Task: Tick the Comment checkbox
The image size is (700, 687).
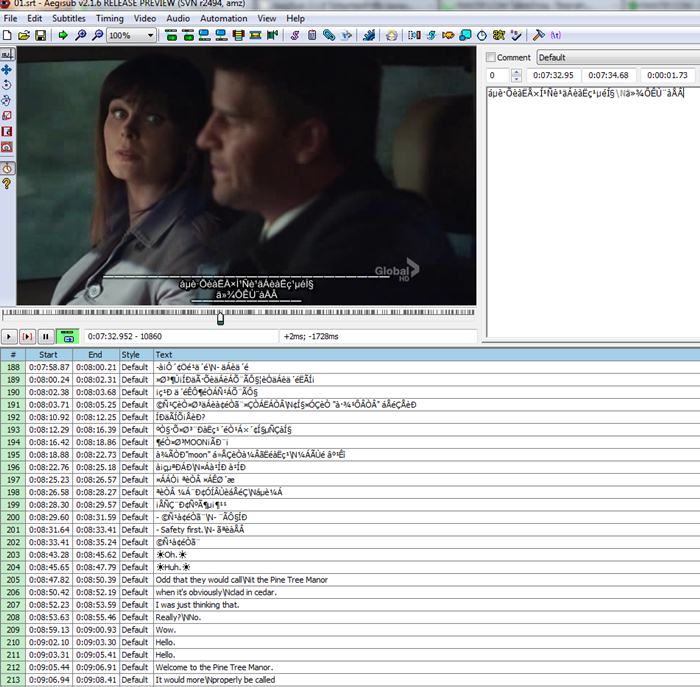Action: point(491,57)
